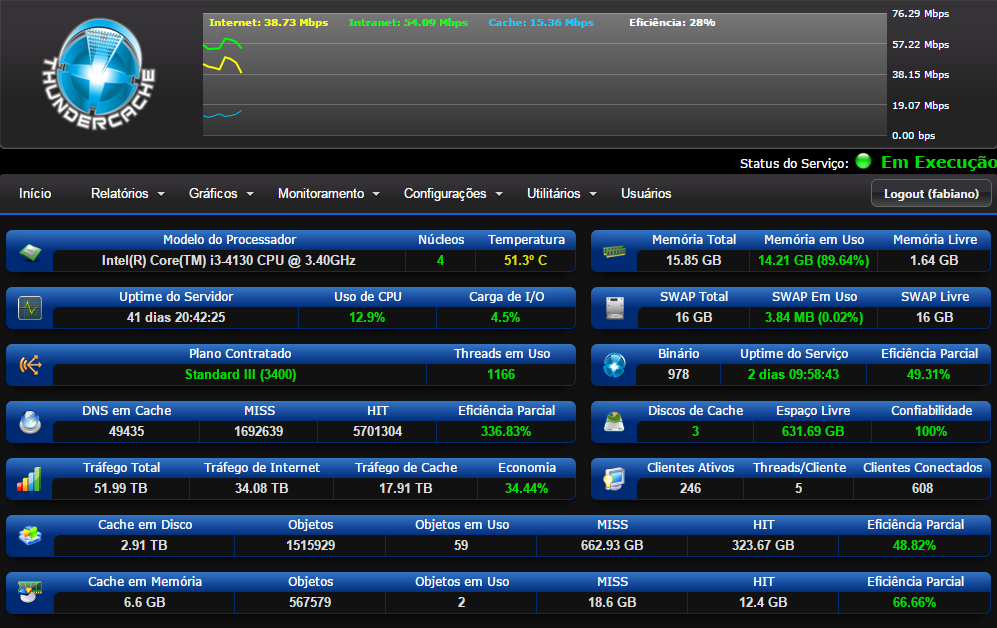Click the Logout (fabiano) button
The width and height of the screenshot is (997, 628).
(x=931, y=194)
